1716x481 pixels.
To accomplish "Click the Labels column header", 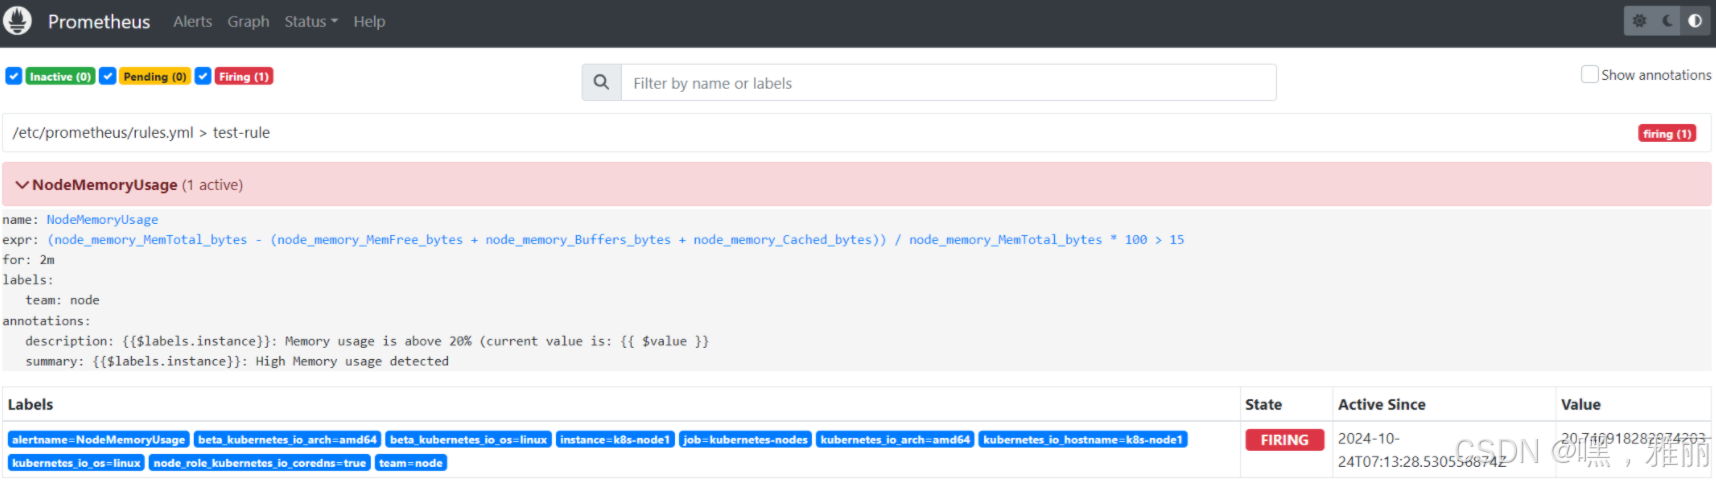I will coord(30,404).
